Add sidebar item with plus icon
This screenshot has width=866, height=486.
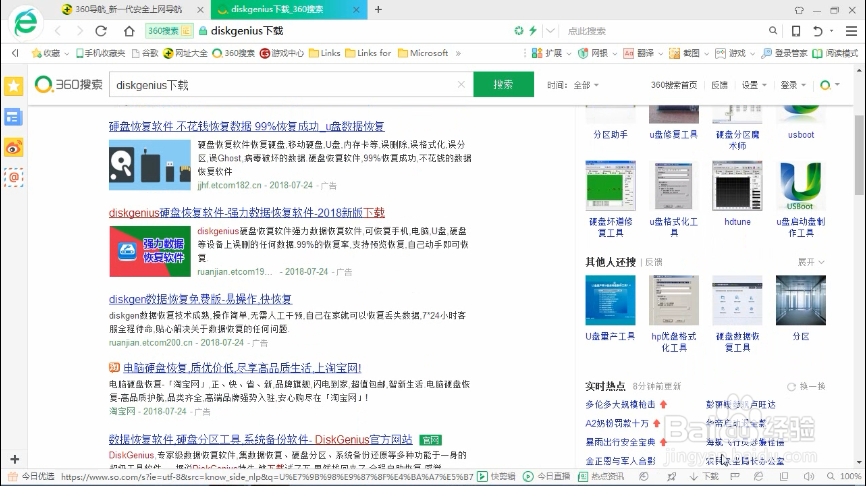tap(14, 459)
